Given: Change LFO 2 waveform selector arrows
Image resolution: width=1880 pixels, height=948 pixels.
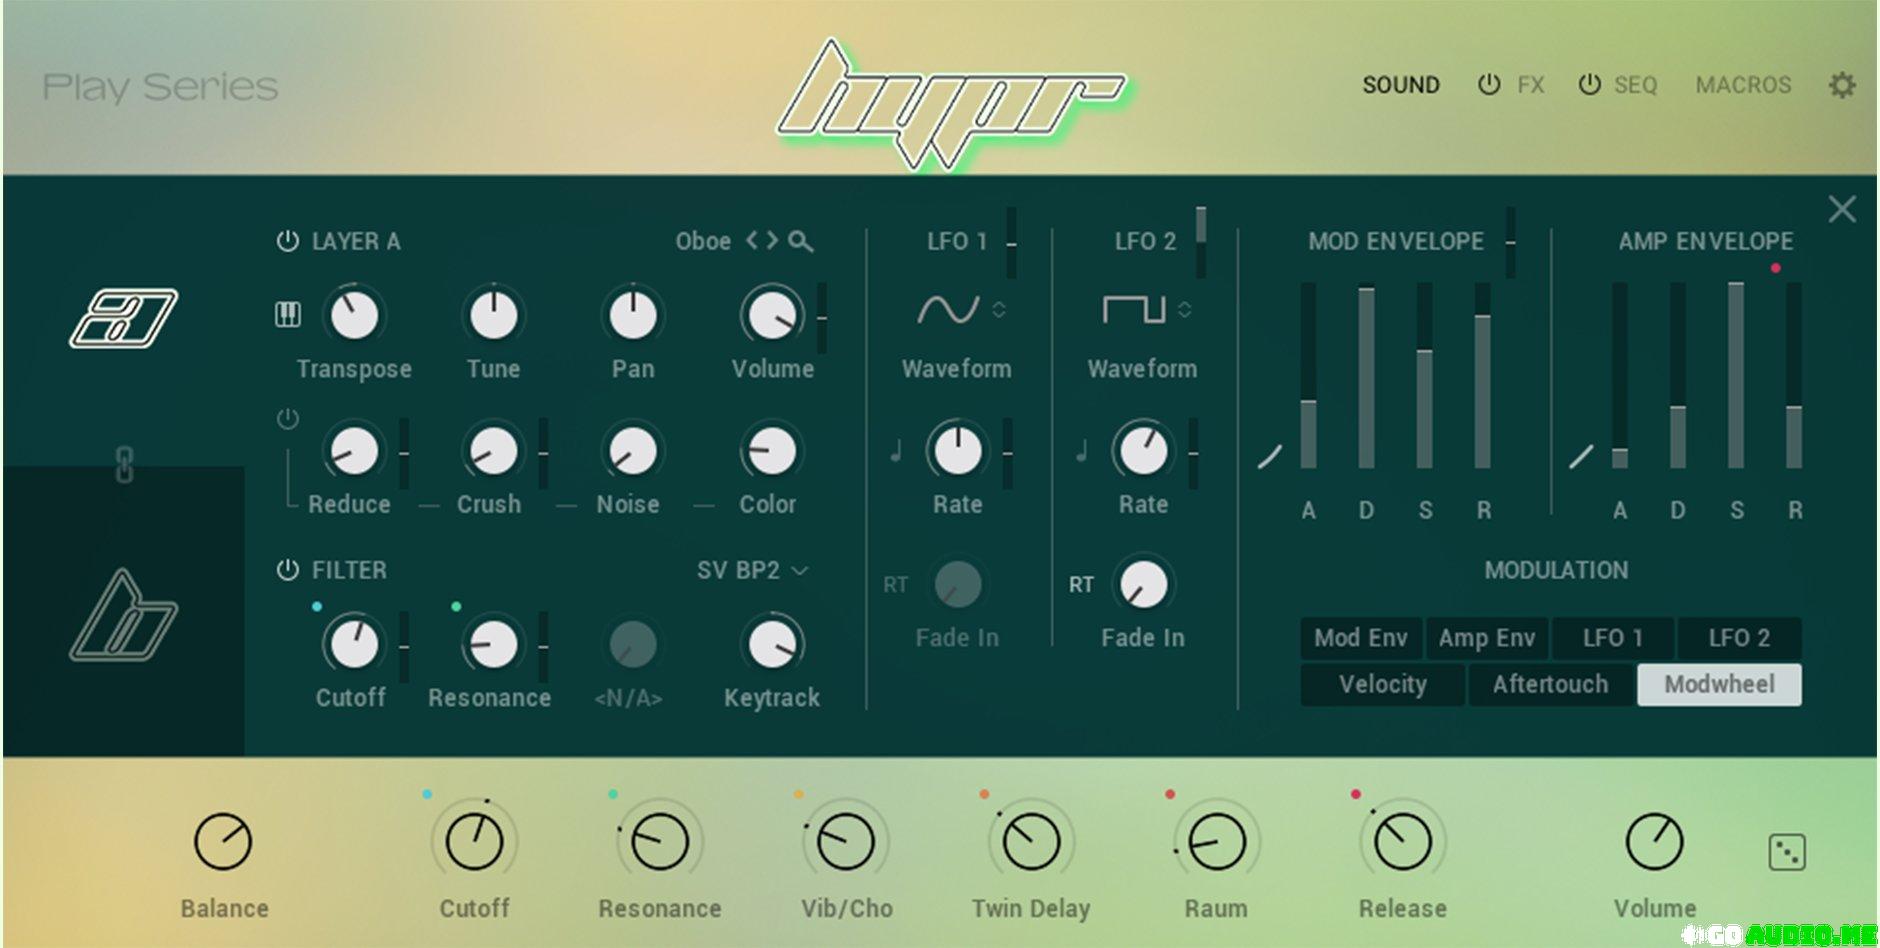Looking at the screenshot, I should click(x=1184, y=310).
